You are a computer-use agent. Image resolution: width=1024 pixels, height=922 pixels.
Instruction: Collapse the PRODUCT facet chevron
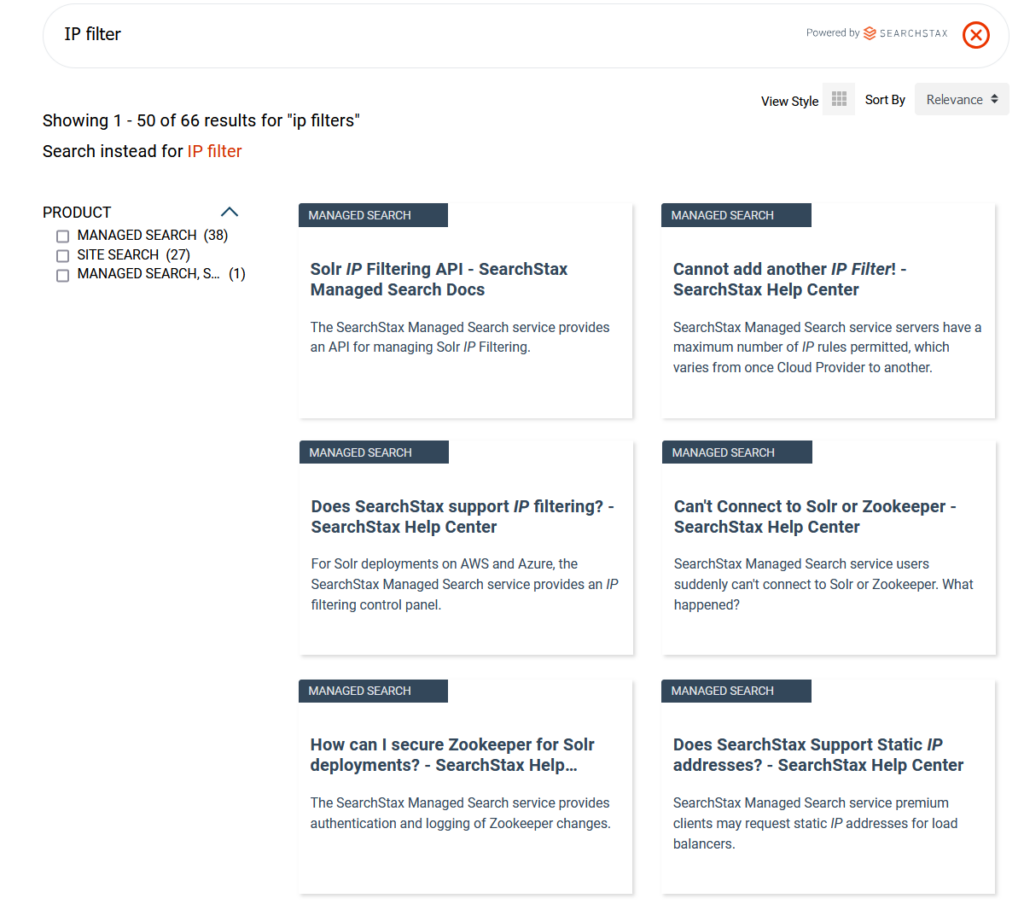pyautogui.click(x=229, y=212)
